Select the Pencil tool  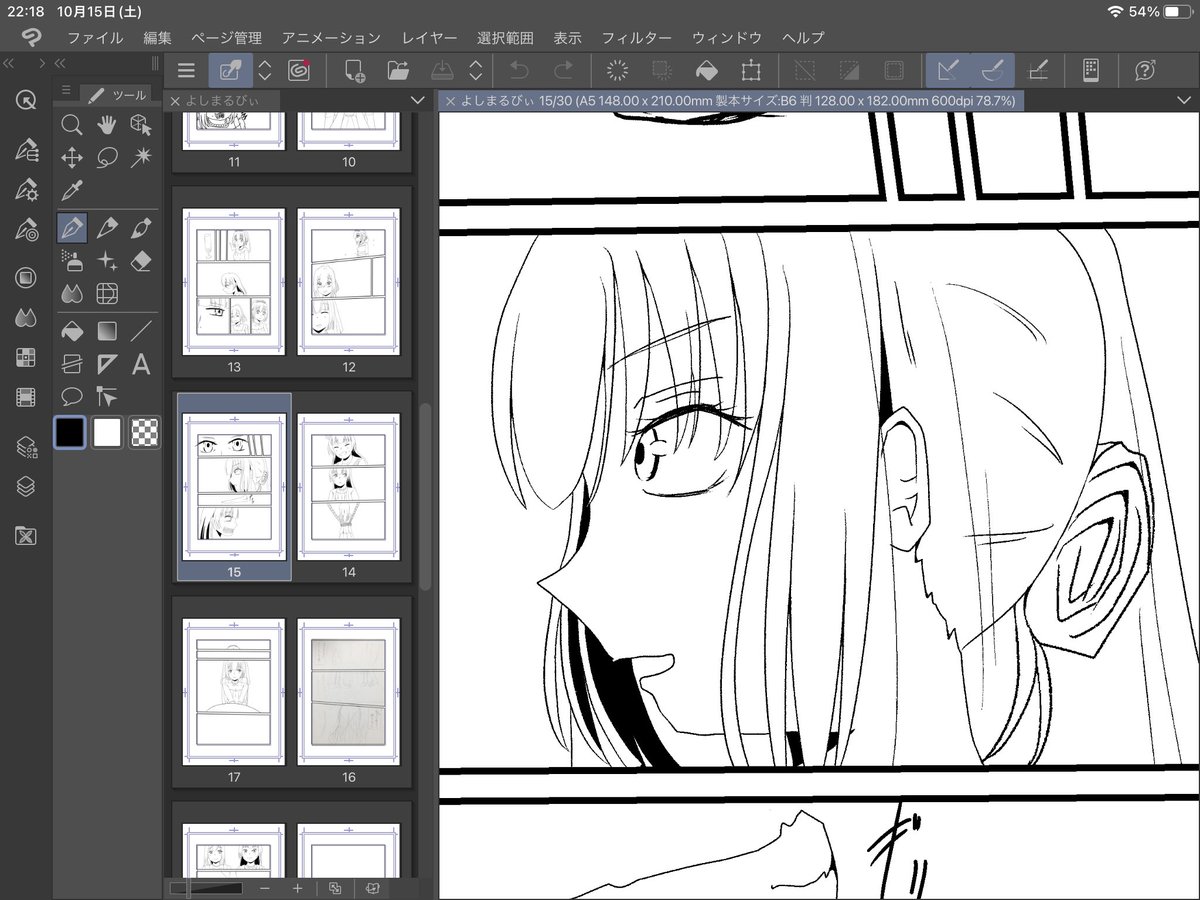(107, 228)
